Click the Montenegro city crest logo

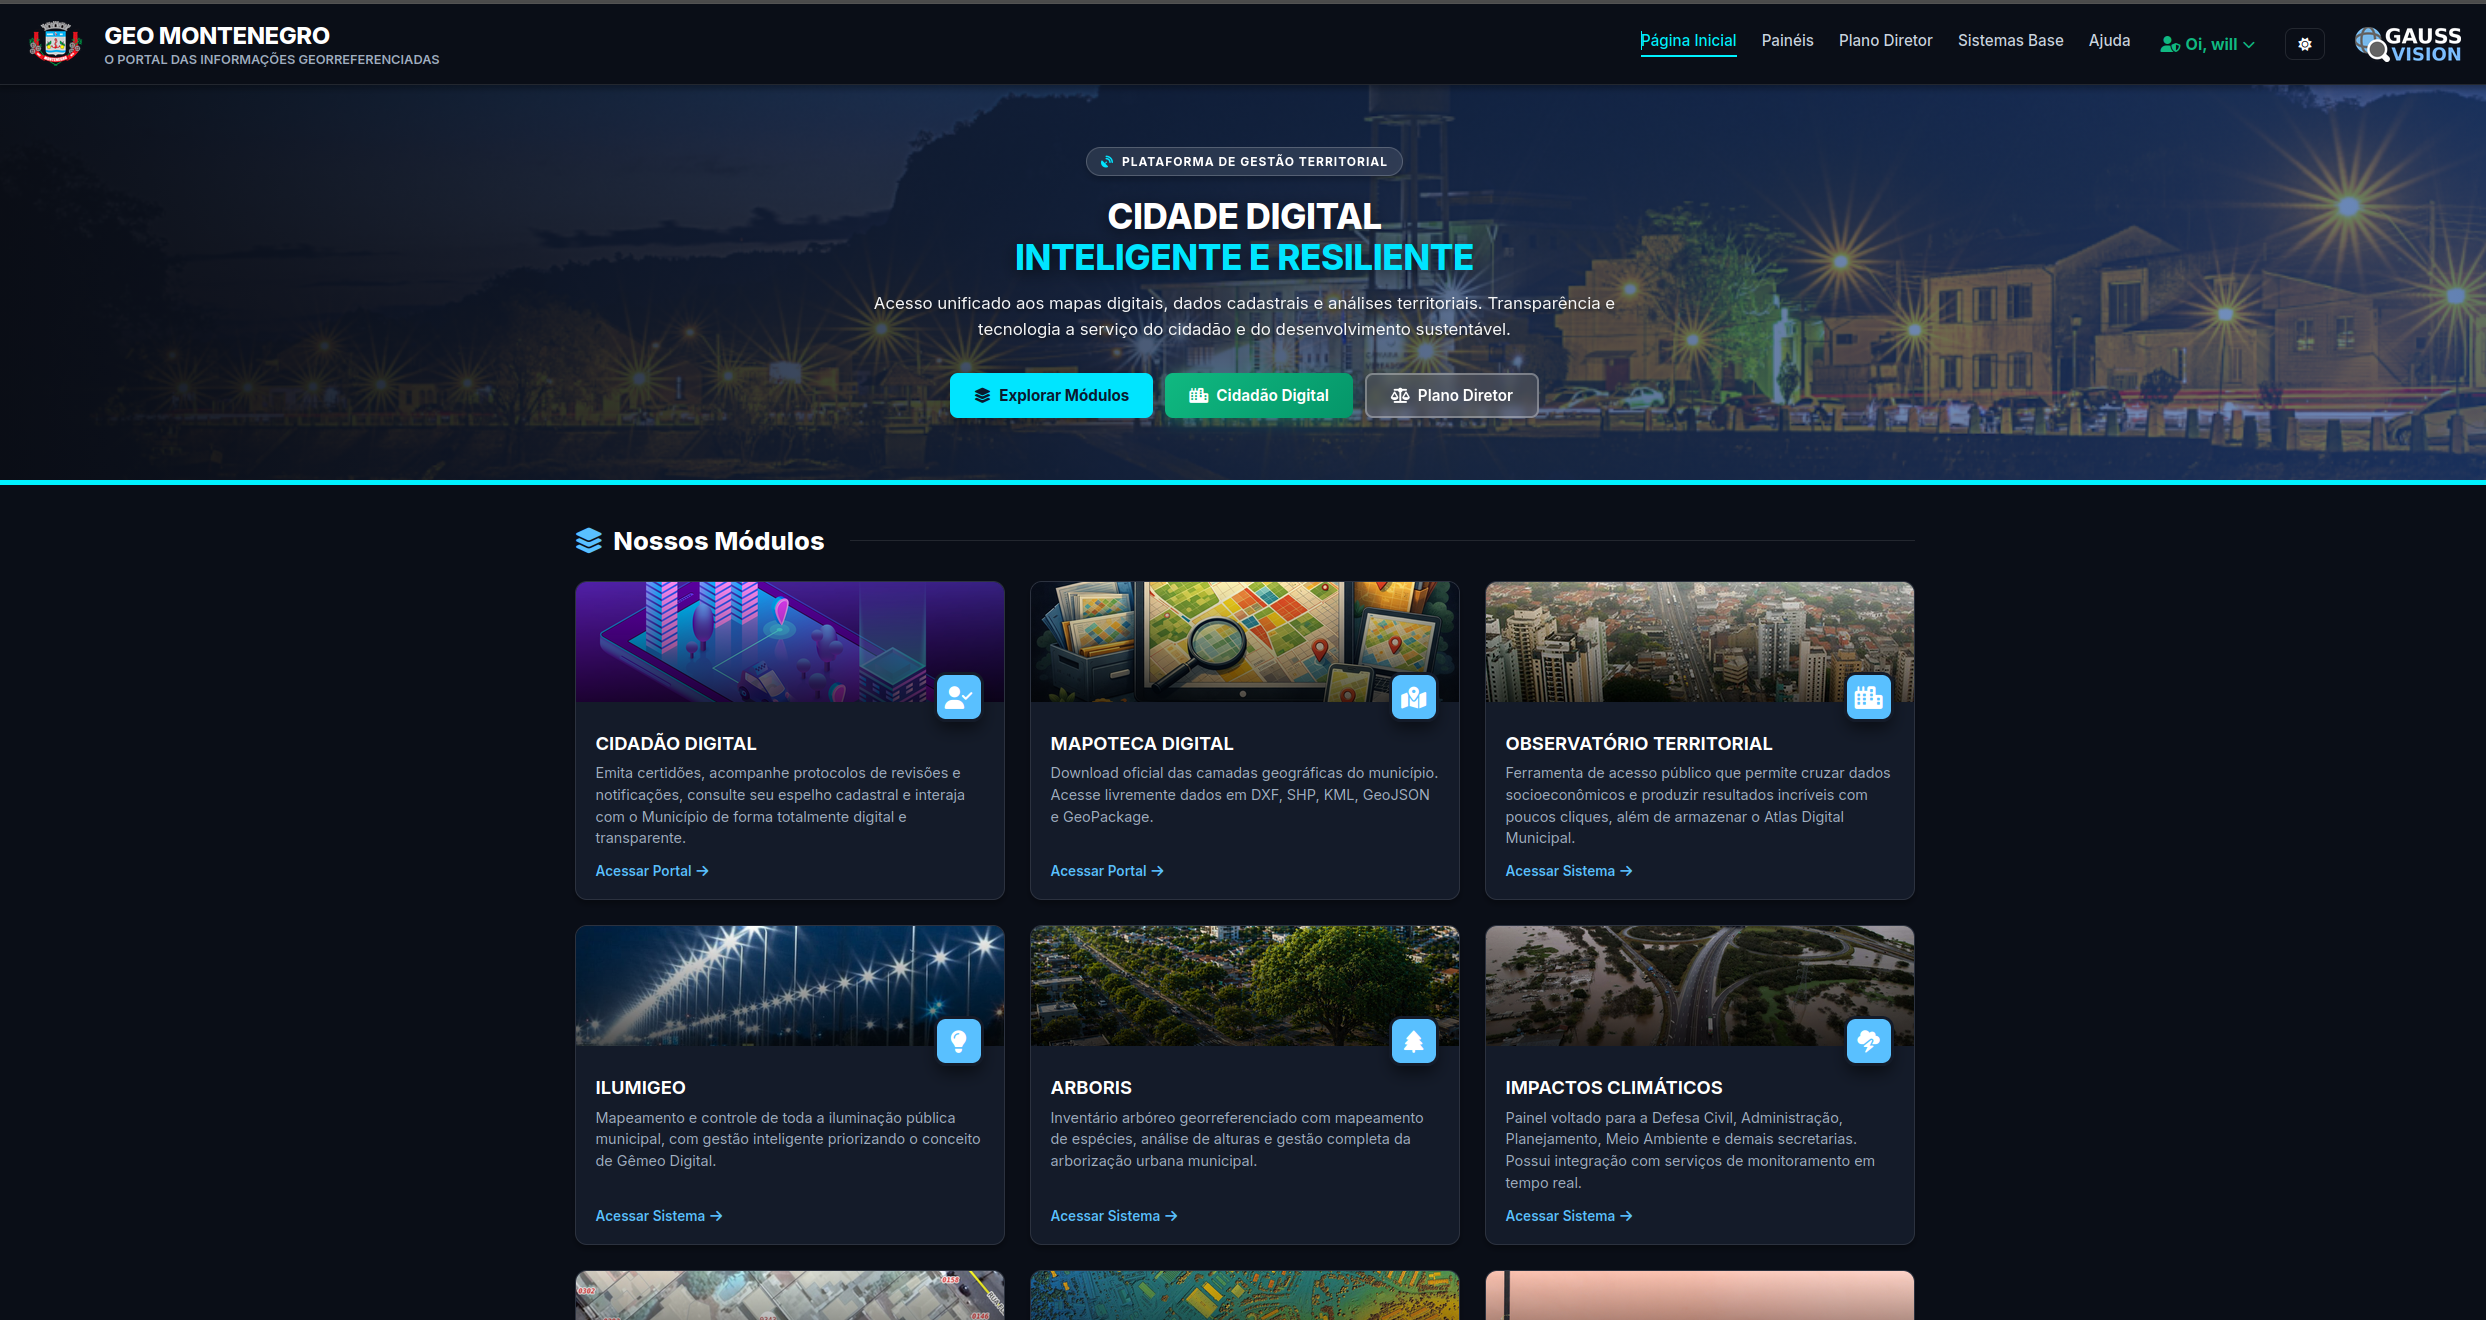[x=55, y=43]
